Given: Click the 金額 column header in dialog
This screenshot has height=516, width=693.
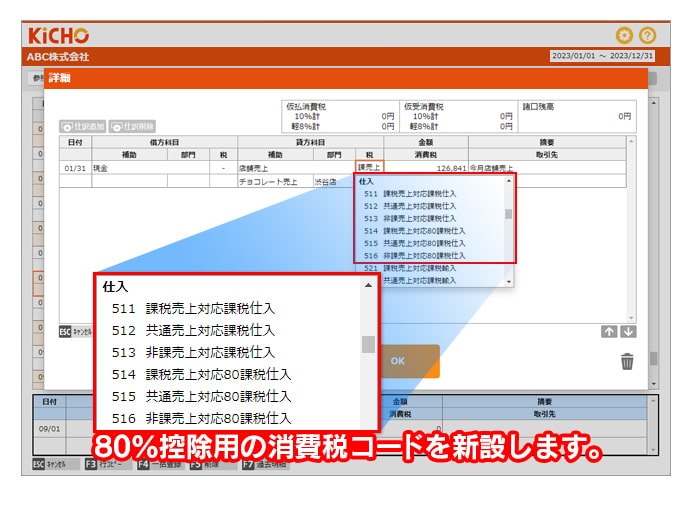Looking at the screenshot, I should click(426, 142).
